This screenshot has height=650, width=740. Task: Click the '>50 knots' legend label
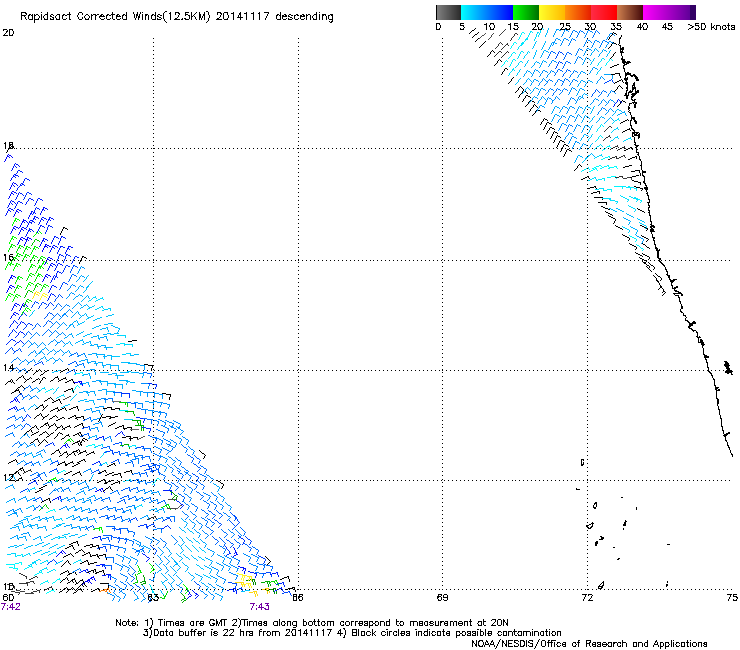coord(711,27)
